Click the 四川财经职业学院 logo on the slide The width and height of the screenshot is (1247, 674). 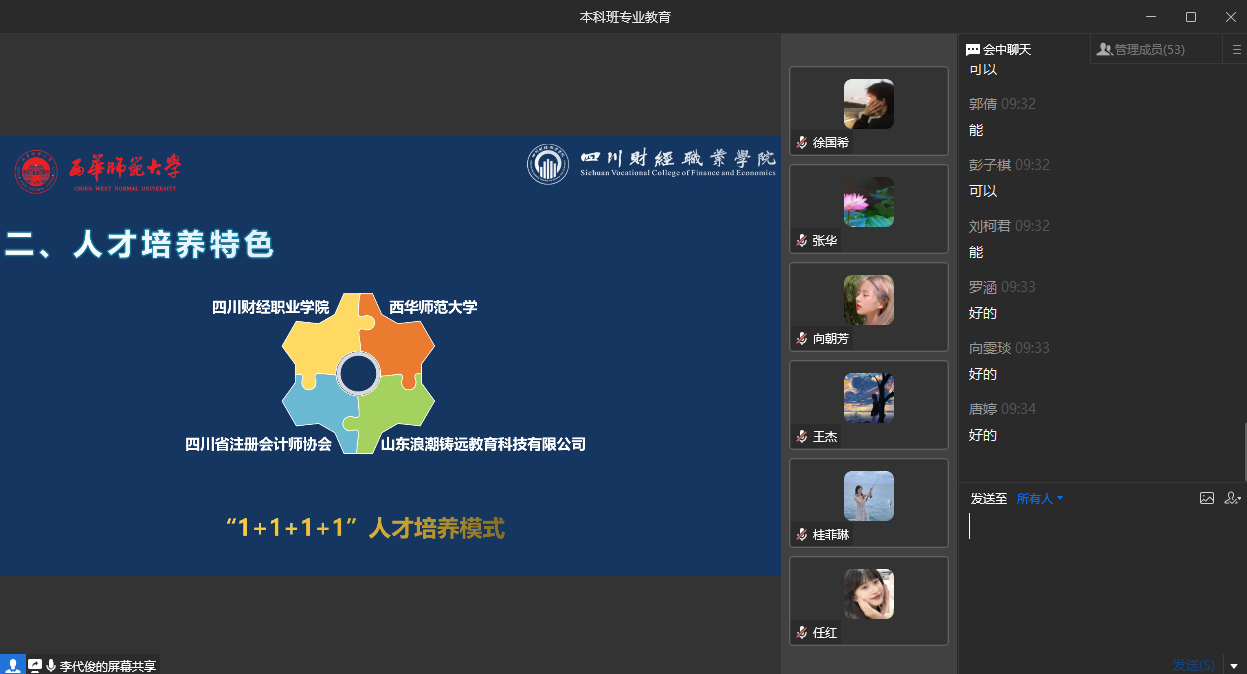tap(652, 164)
